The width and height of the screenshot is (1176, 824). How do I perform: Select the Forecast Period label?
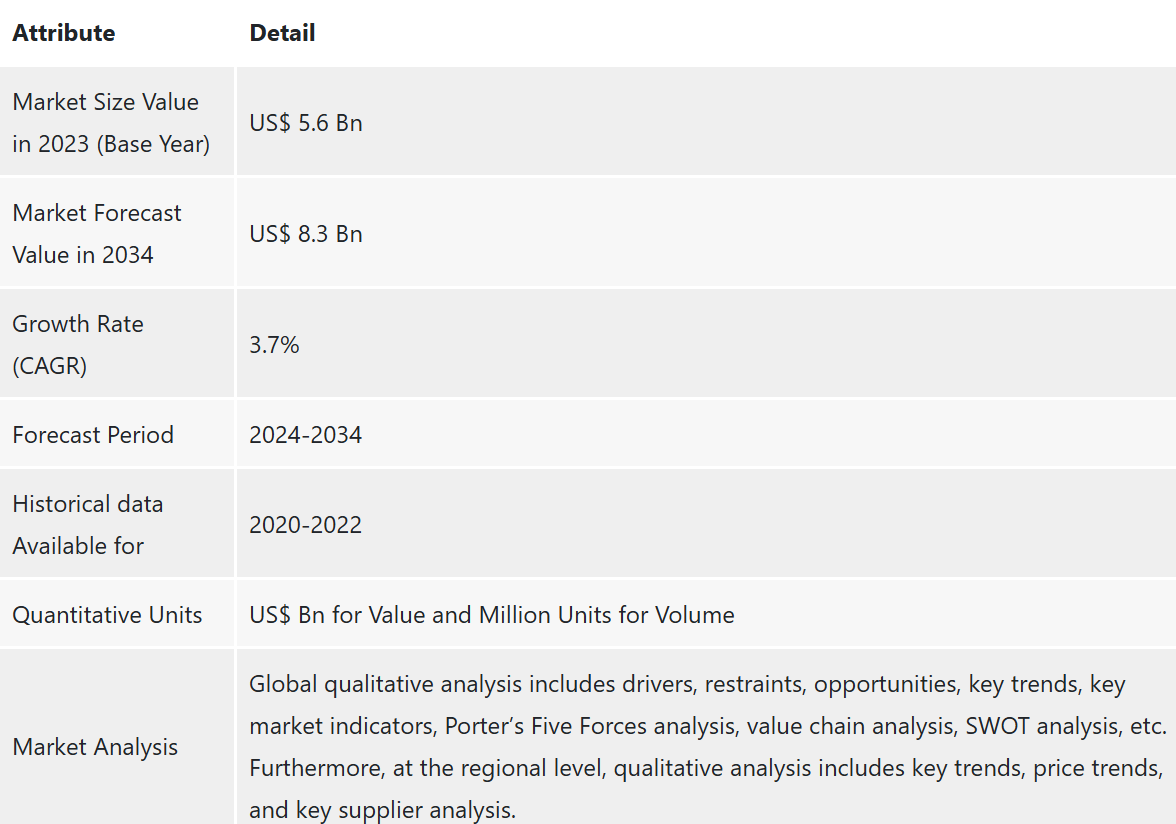click(x=93, y=435)
